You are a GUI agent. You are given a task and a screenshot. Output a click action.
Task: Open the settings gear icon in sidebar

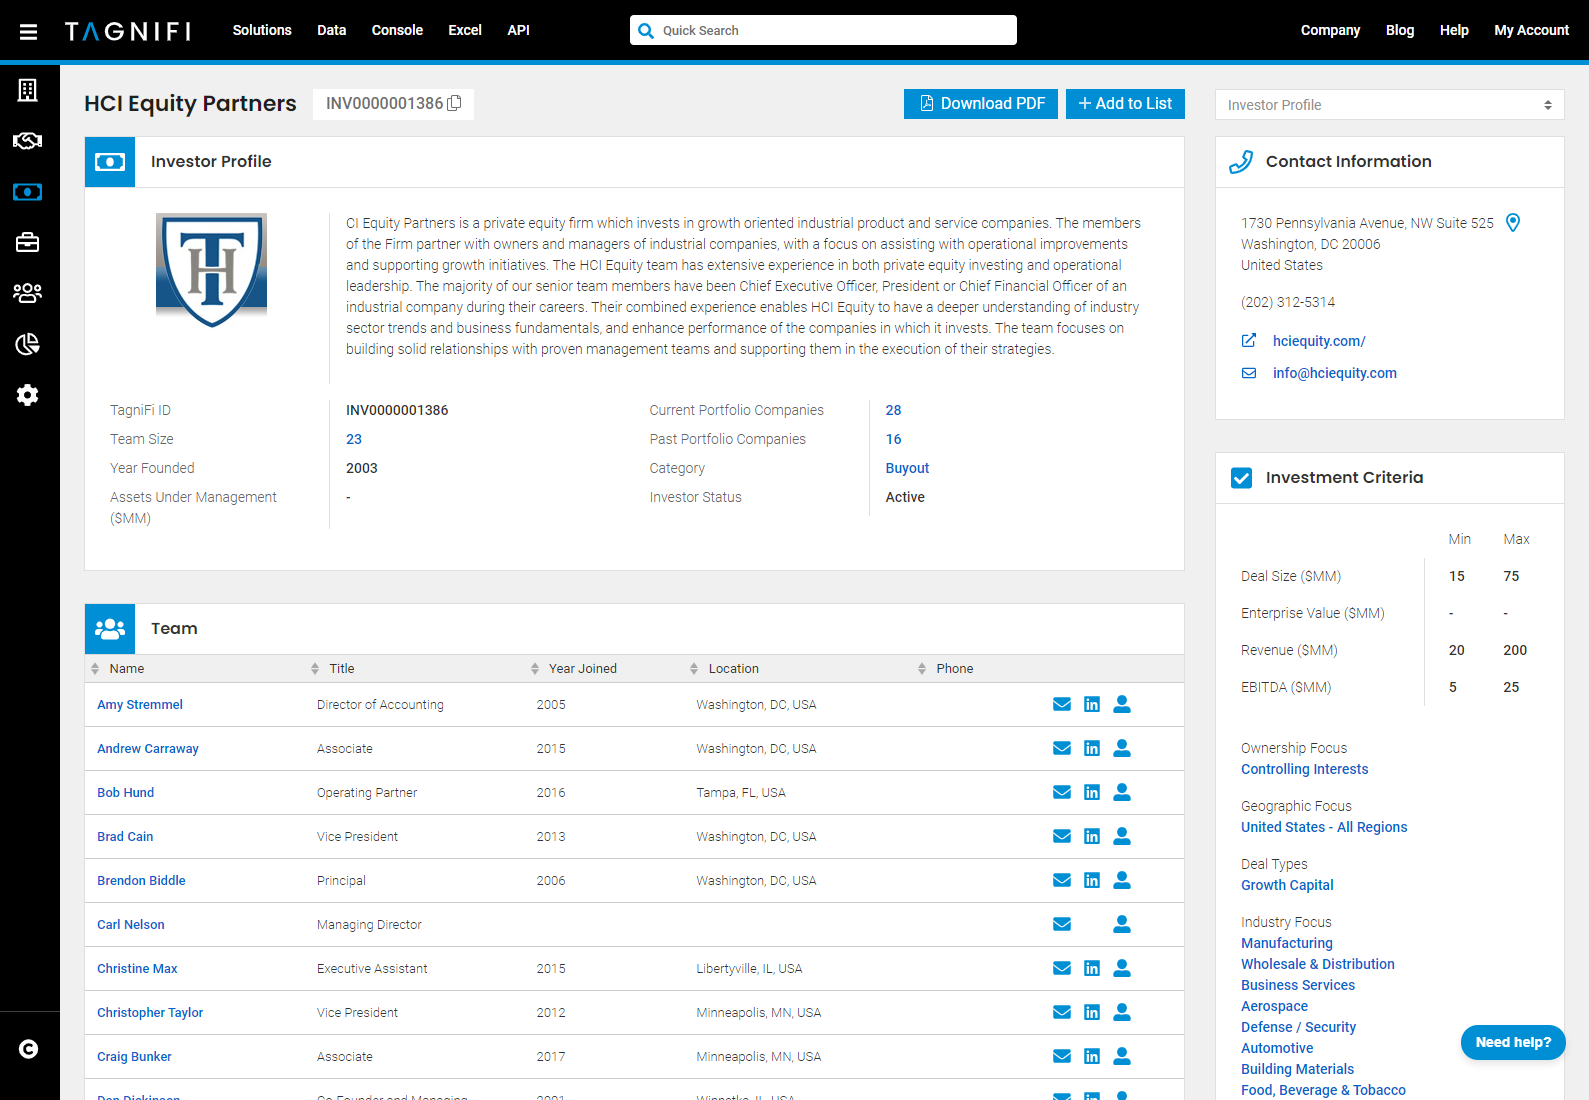[28, 395]
